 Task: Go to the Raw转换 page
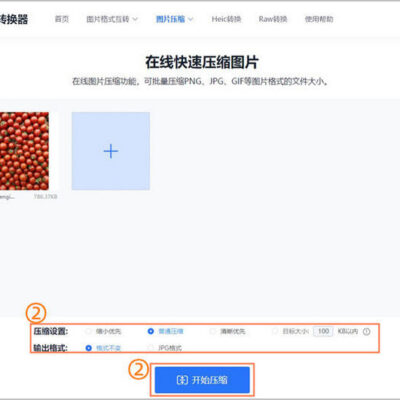[x=273, y=19]
